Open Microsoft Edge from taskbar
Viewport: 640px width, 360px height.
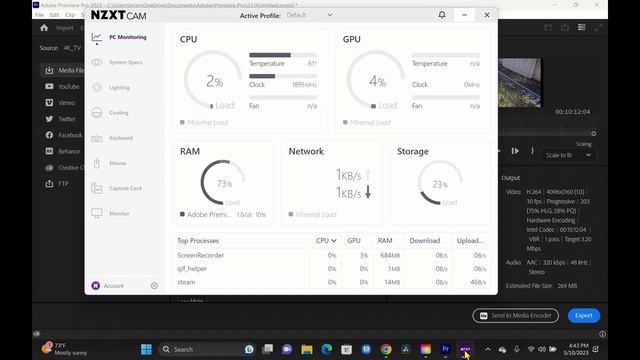(x=327, y=349)
